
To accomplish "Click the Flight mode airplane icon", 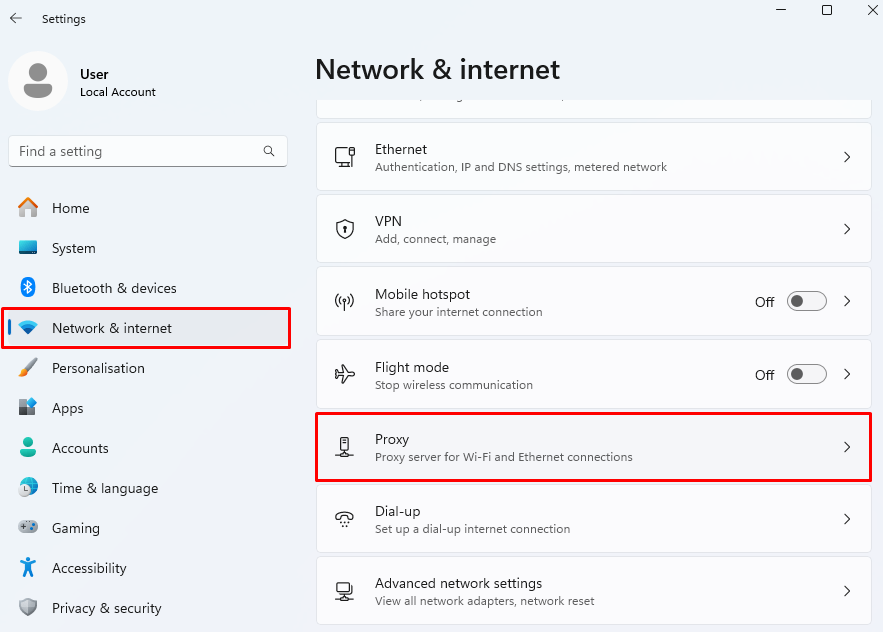I will (x=345, y=374).
